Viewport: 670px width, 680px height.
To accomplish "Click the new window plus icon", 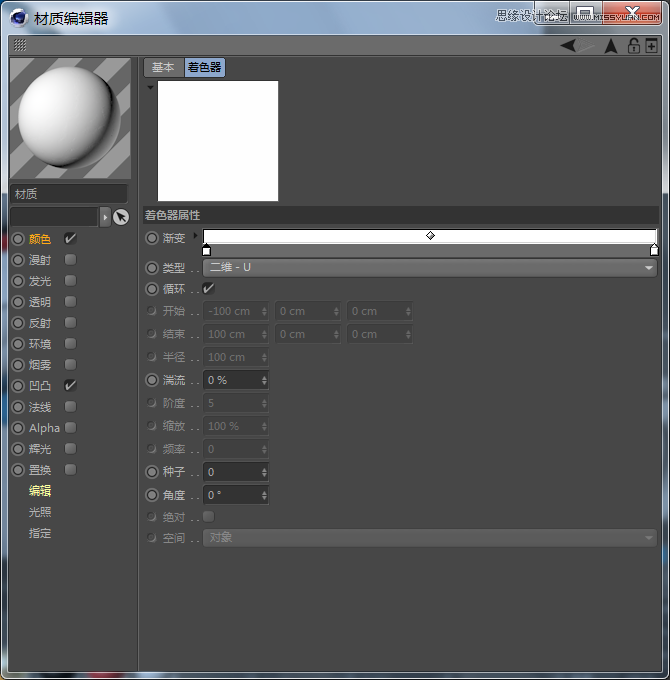I will click(x=651, y=46).
